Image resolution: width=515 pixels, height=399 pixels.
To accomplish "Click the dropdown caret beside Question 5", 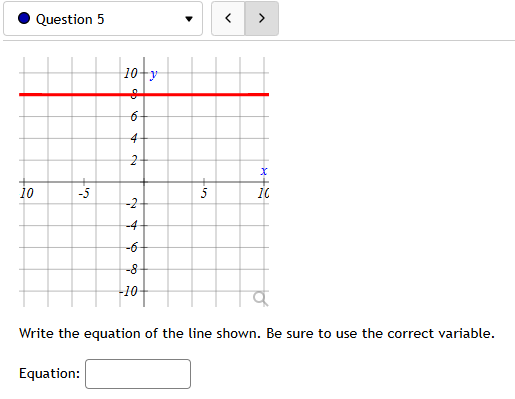I will point(189,19).
